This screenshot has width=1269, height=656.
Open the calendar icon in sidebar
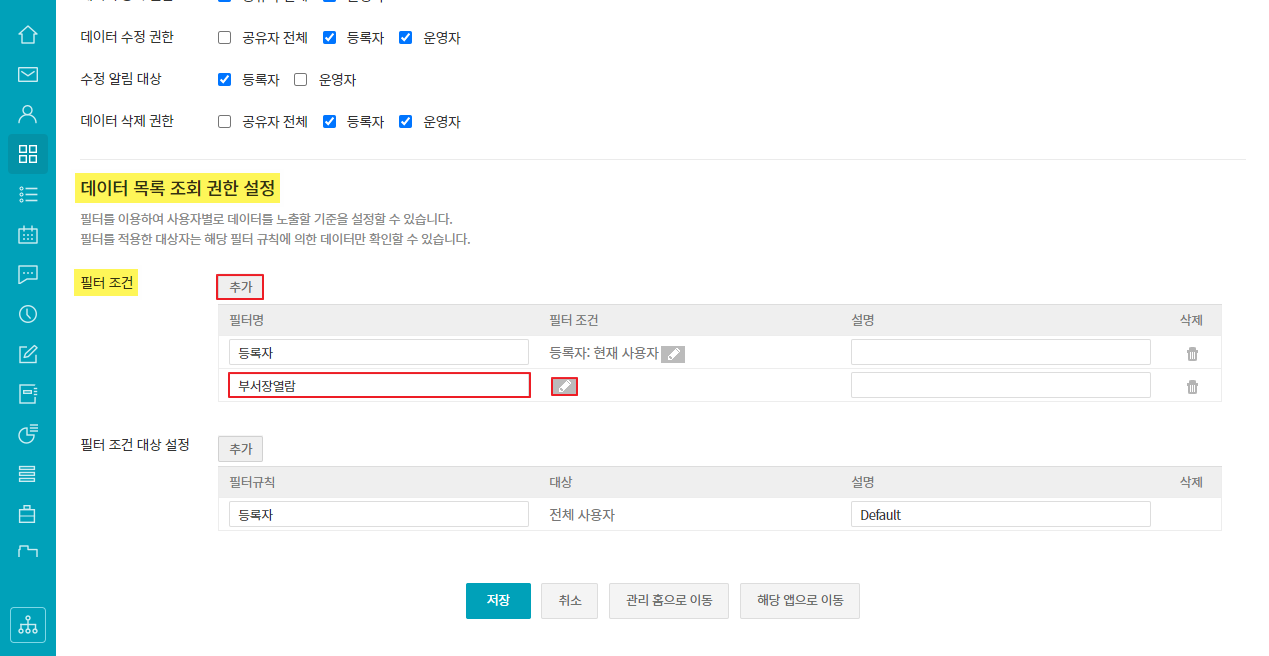(28, 235)
